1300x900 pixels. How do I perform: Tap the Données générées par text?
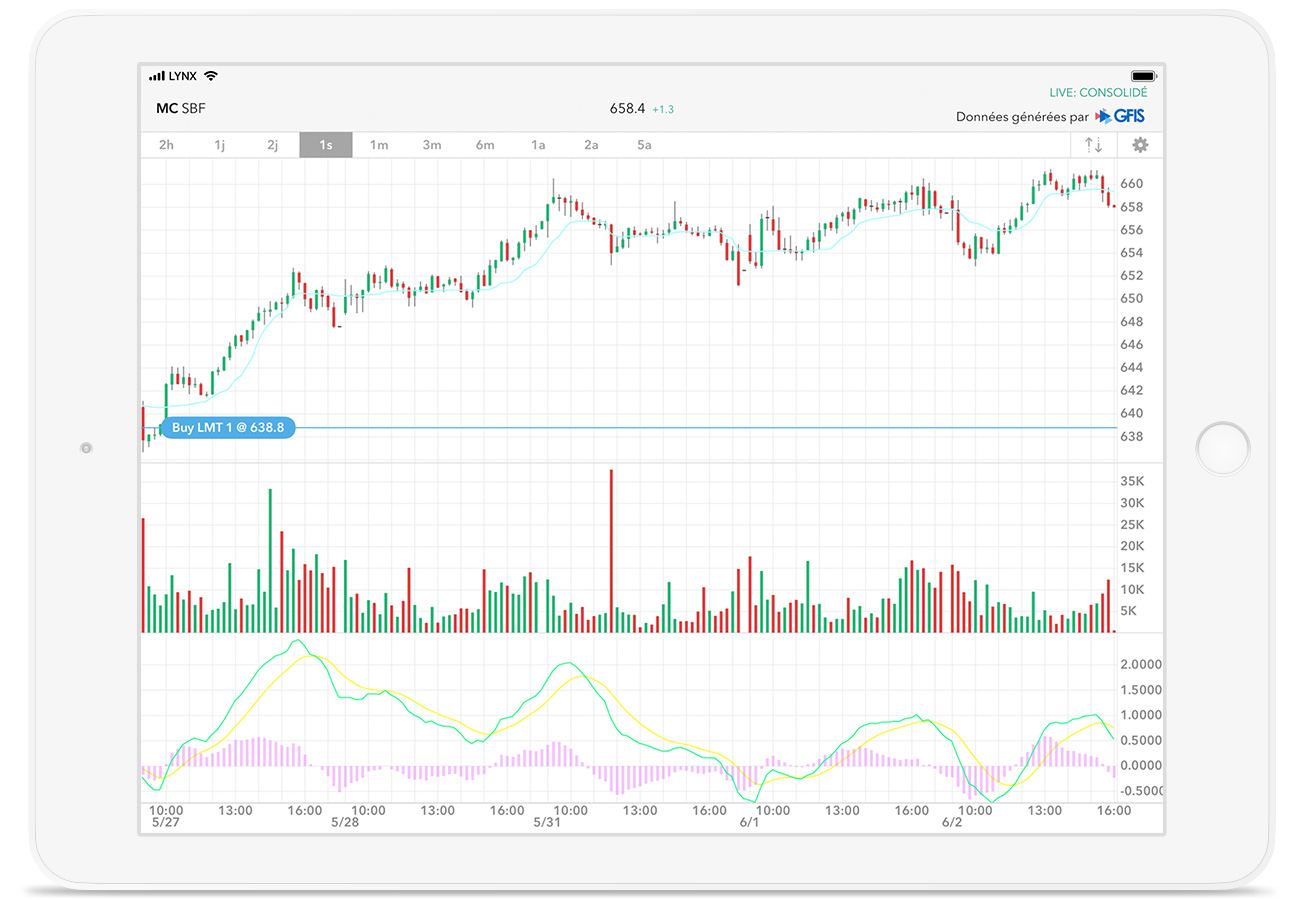point(1022,117)
